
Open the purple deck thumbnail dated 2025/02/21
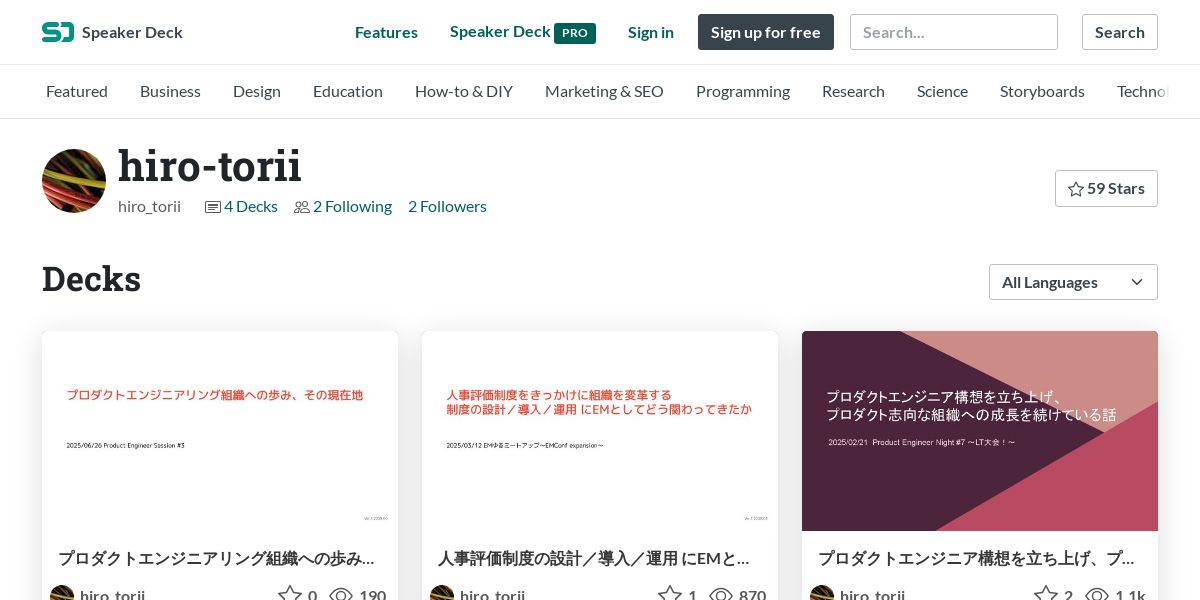pyautogui.click(x=980, y=431)
